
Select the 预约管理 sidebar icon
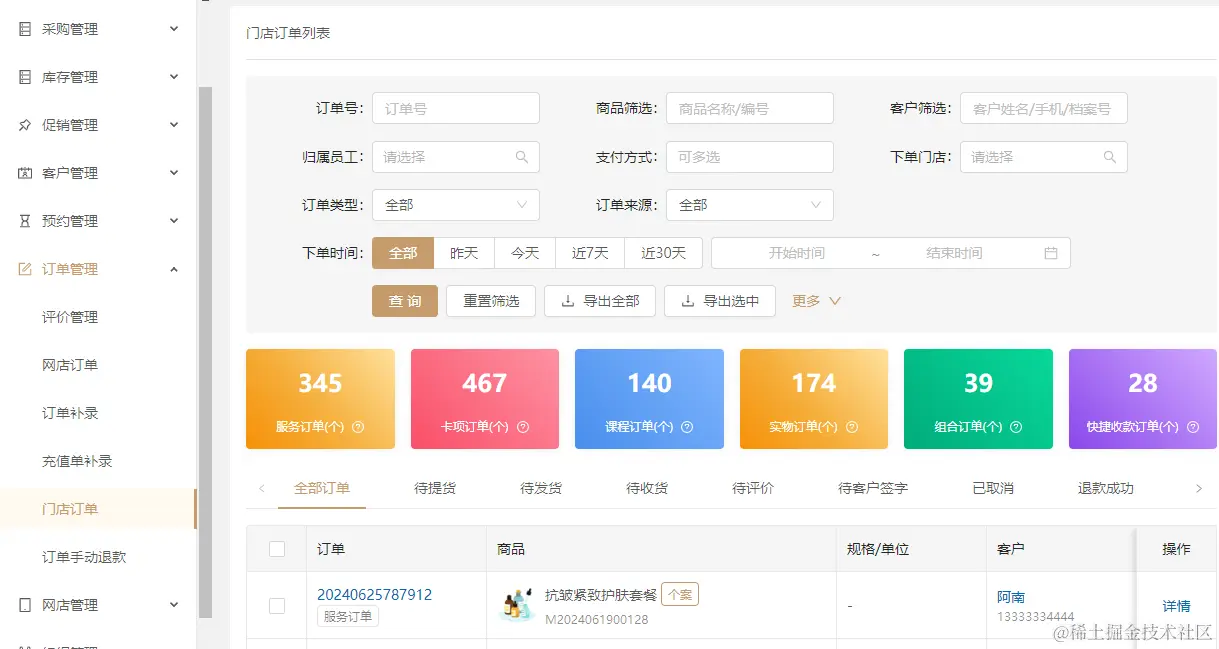click(x=24, y=220)
